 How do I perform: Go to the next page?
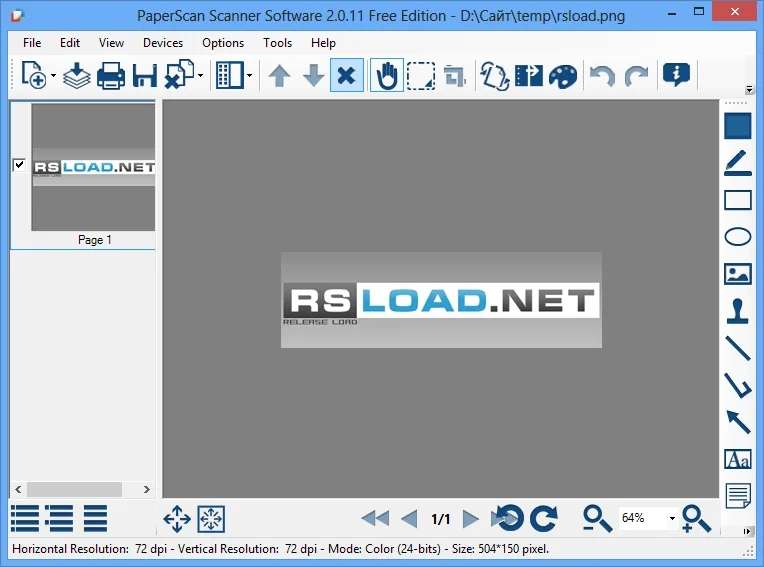471,518
